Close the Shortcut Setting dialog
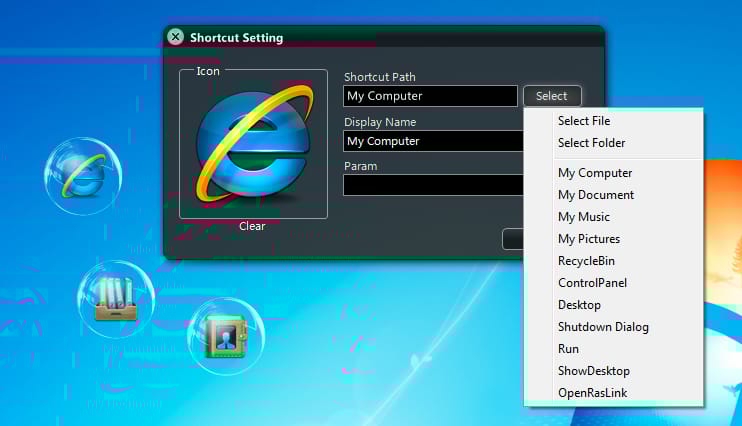Viewport: 742px width, 426px height. (x=176, y=37)
